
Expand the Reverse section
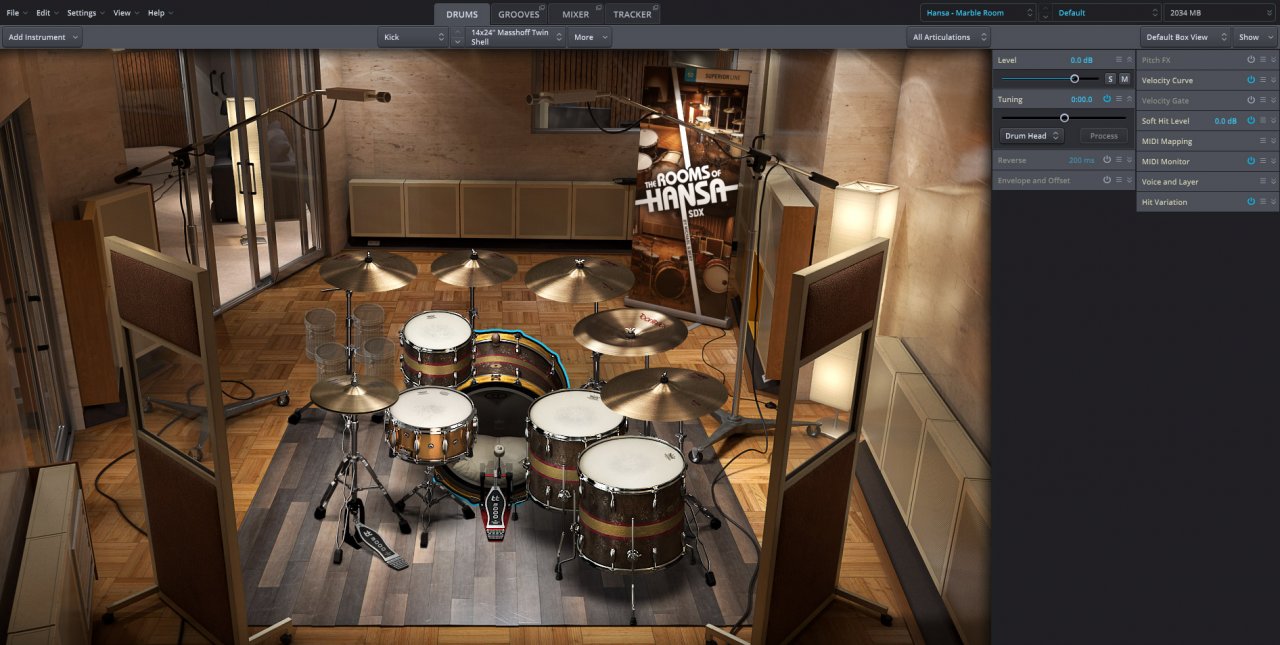(1130, 160)
